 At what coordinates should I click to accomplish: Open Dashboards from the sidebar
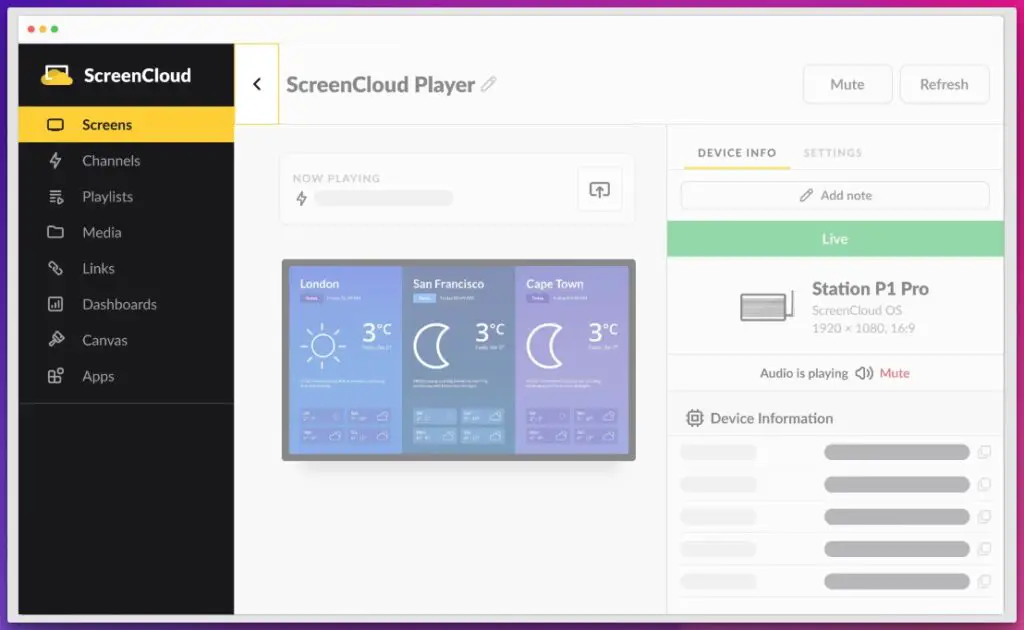pos(126,304)
